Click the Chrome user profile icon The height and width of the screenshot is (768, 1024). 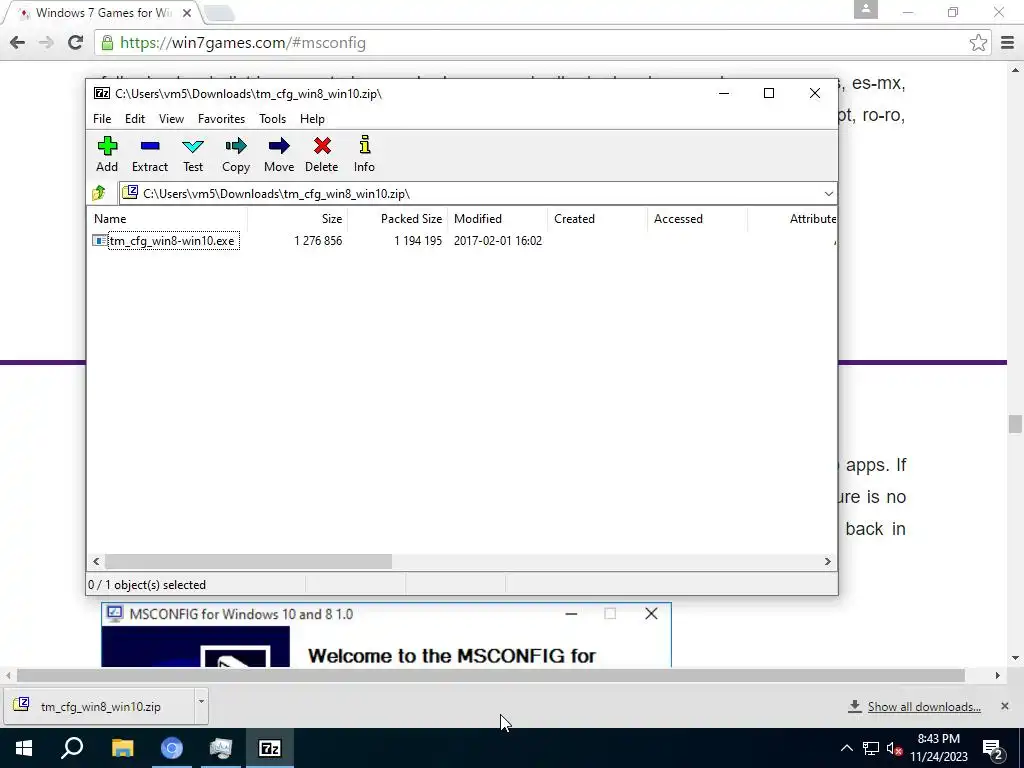[865, 9]
